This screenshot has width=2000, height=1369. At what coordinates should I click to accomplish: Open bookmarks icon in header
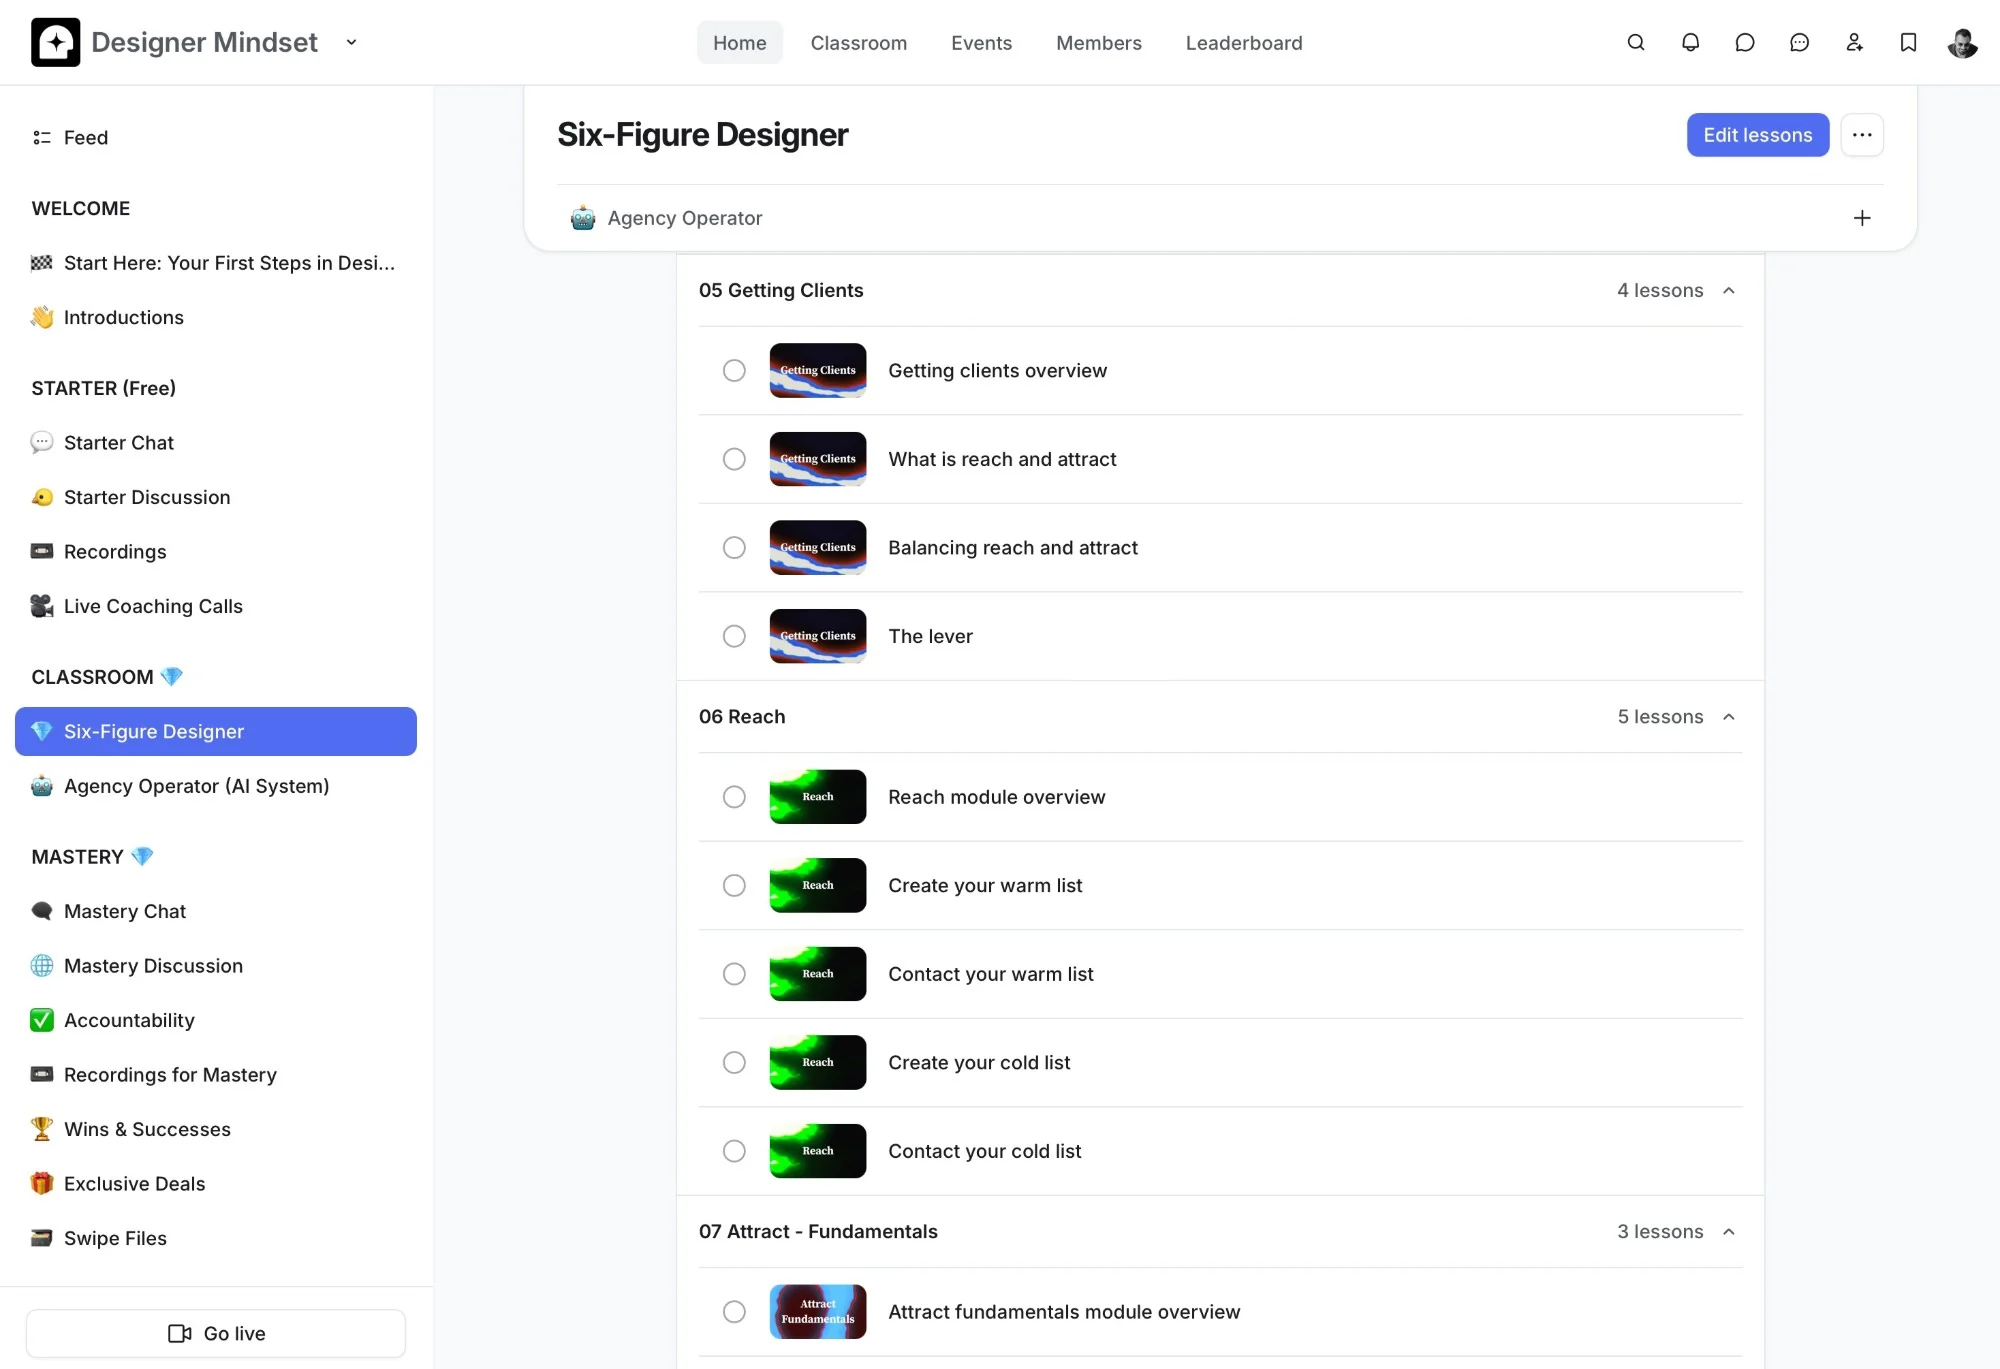pyautogui.click(x=1908, y=42)
